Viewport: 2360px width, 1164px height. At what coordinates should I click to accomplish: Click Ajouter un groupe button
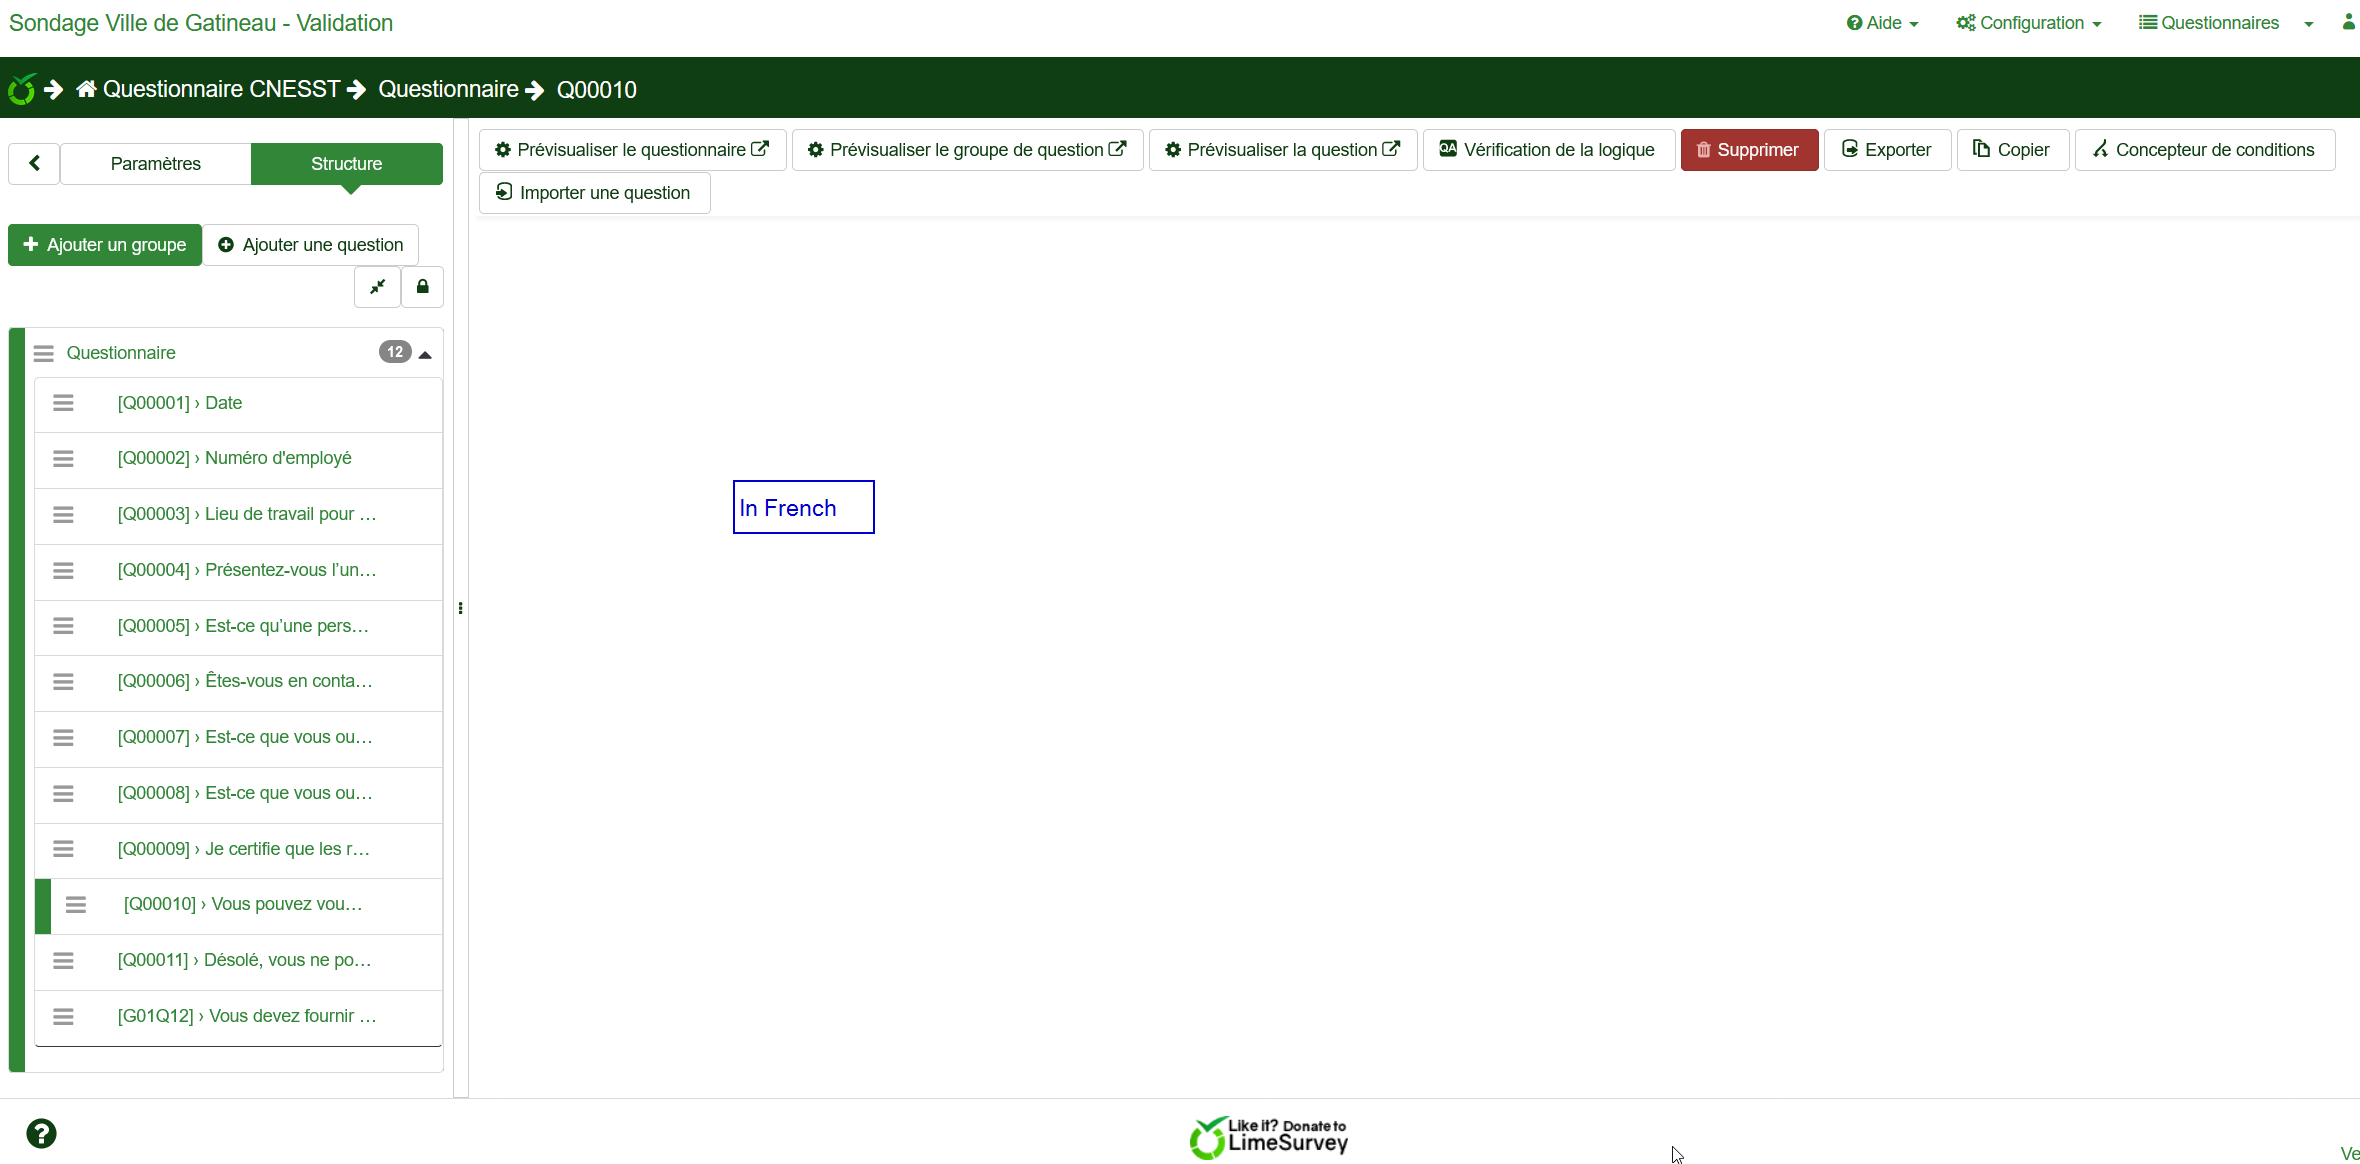coord(105,245)
